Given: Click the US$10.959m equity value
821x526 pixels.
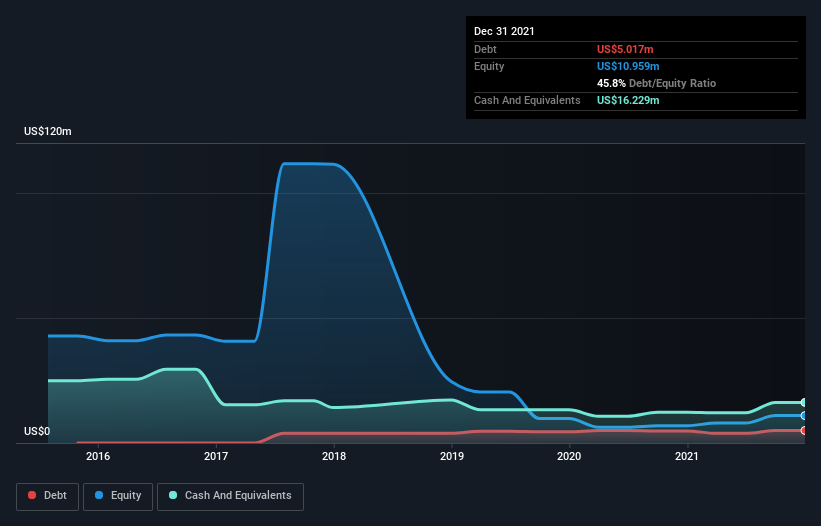Looking at the screenshot, I should tap(628, 66).
